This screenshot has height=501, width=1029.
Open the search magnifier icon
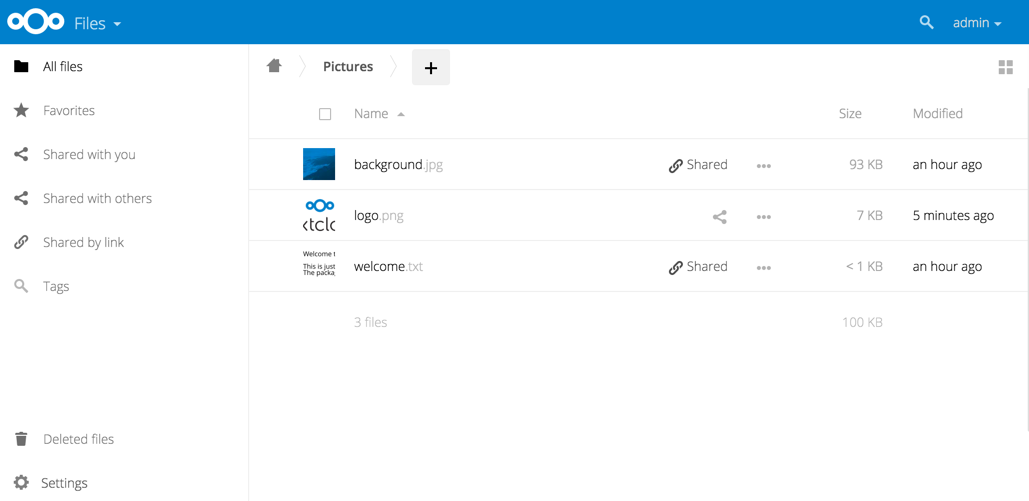click(926, 22)
